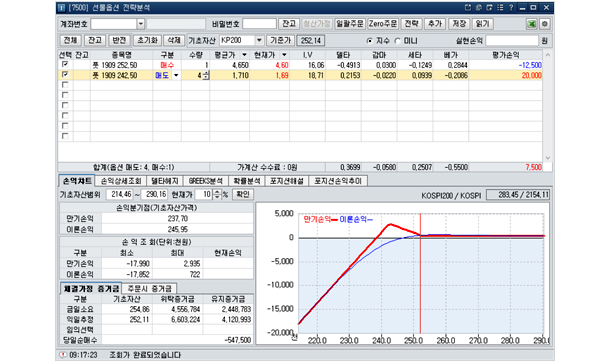This screenshot has height=361, width=610.
Task: Open the 평균가 column header dropdown arrow
Action: click(x=244, y=55)
